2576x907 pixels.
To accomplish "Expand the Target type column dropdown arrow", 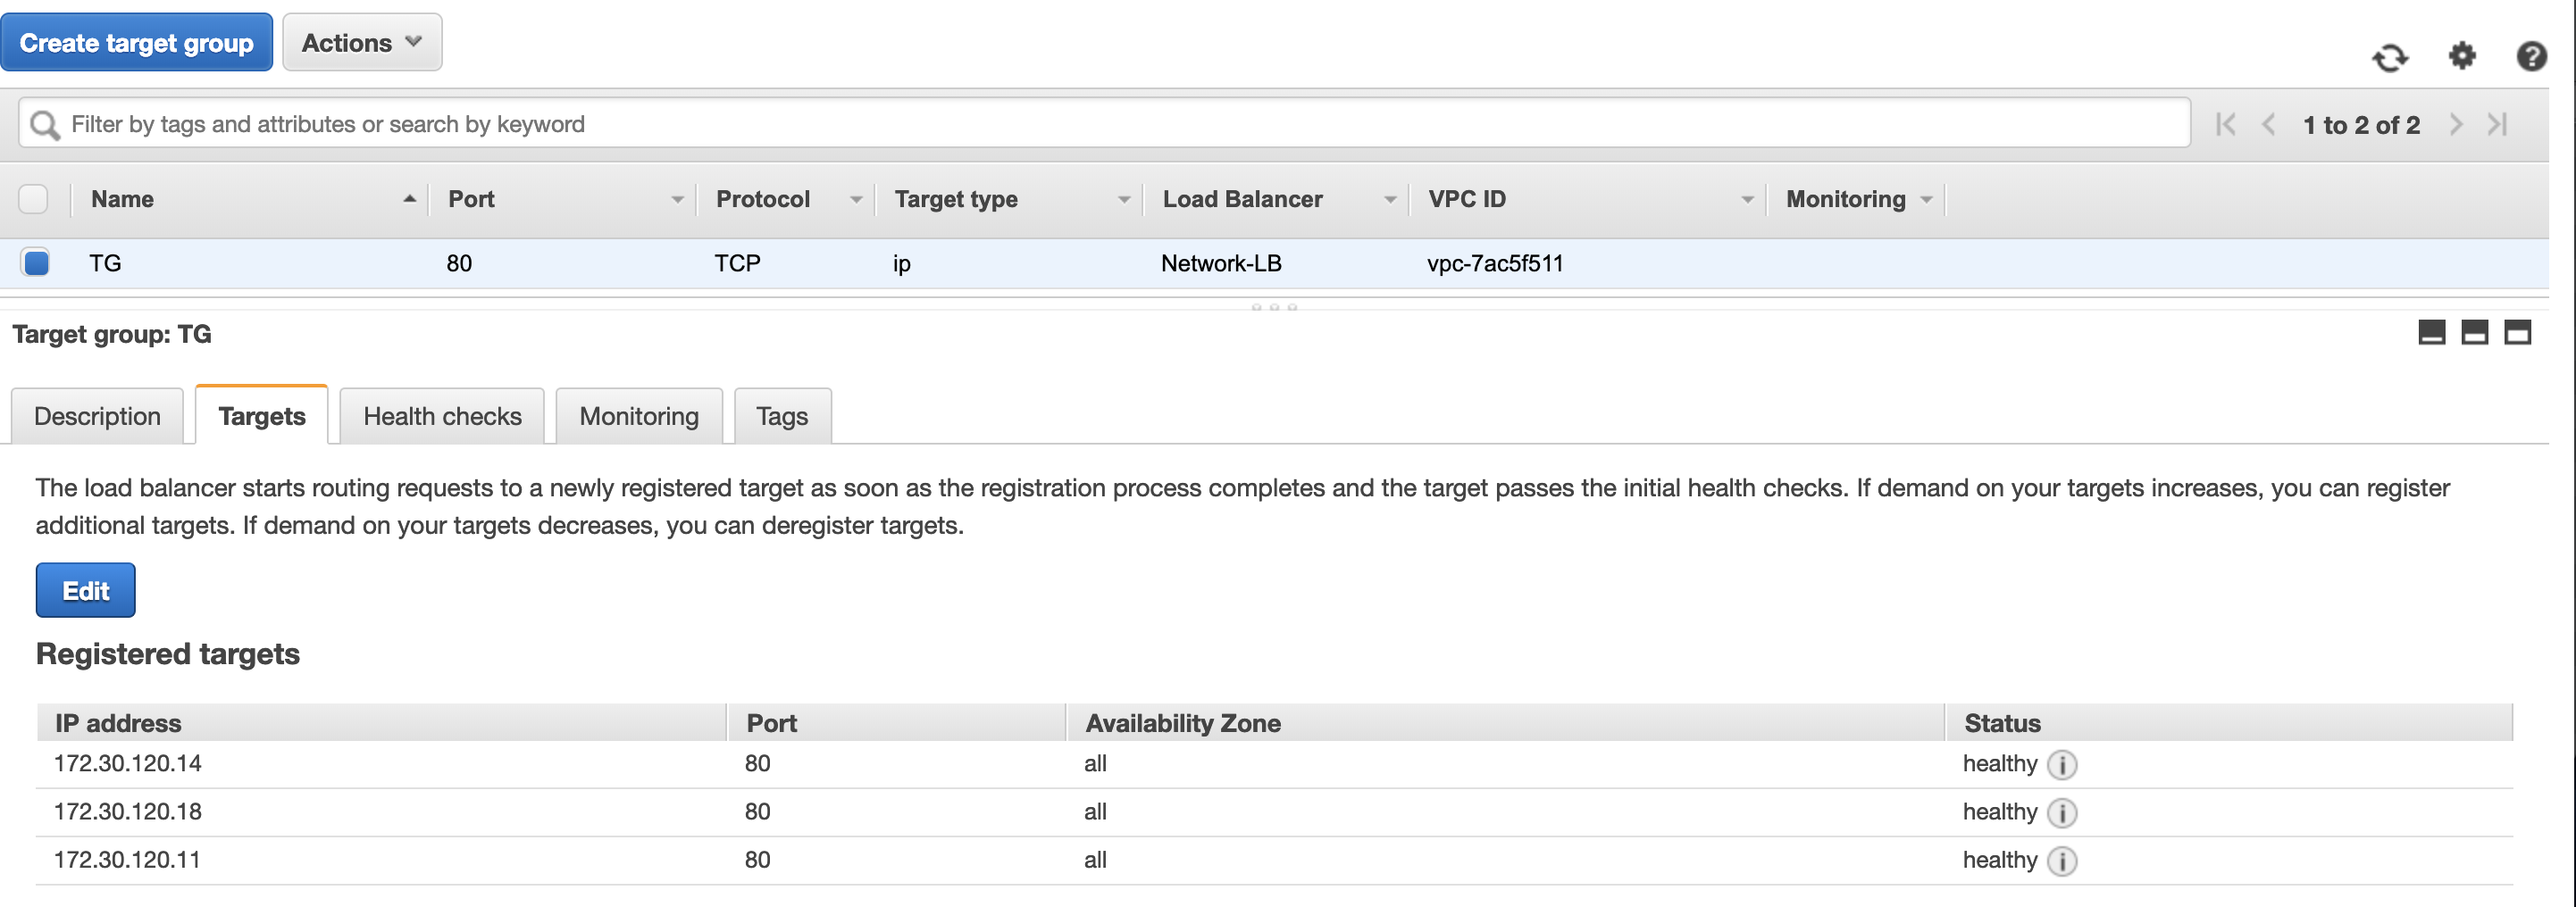I will [1124, 200].
